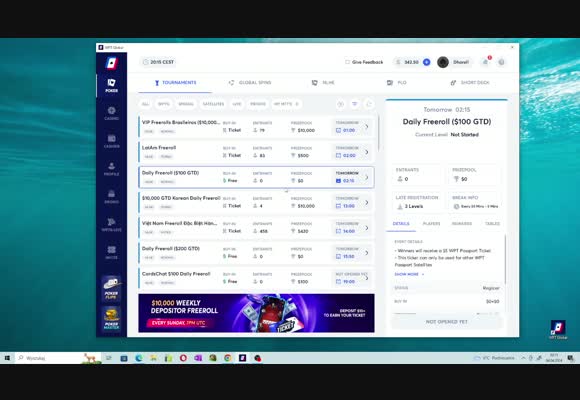This screenshot has height=400, width=580.
Task: Expand LatAm Freeroll row chevron
Action: tap(367, 152)
